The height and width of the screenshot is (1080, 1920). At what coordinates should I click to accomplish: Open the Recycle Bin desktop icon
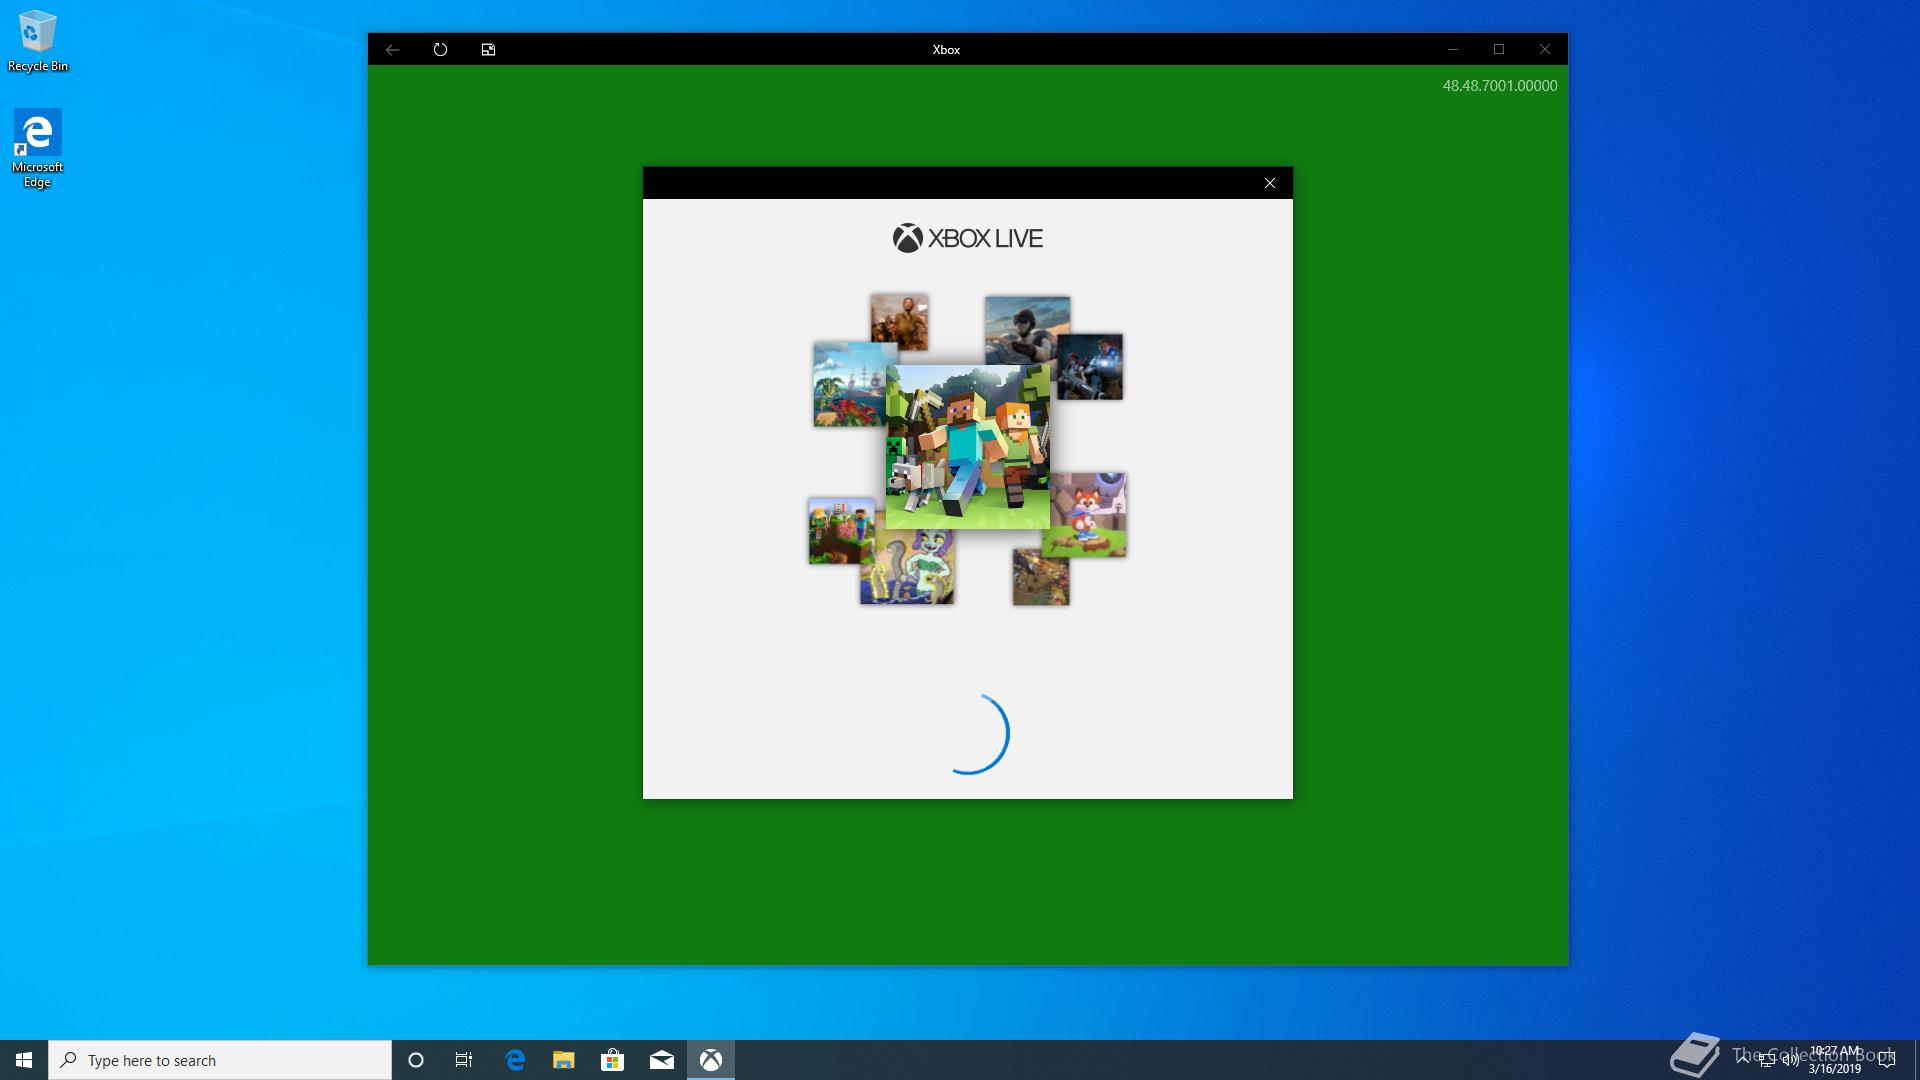[38, 41]
